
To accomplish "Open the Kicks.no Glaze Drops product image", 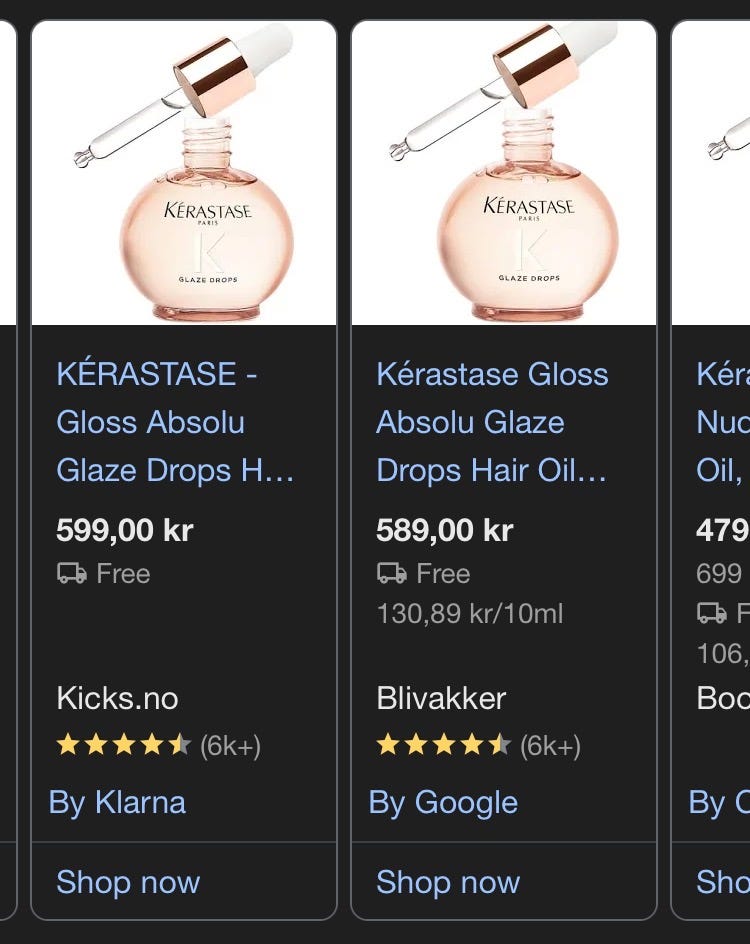I will click(184, 173).
